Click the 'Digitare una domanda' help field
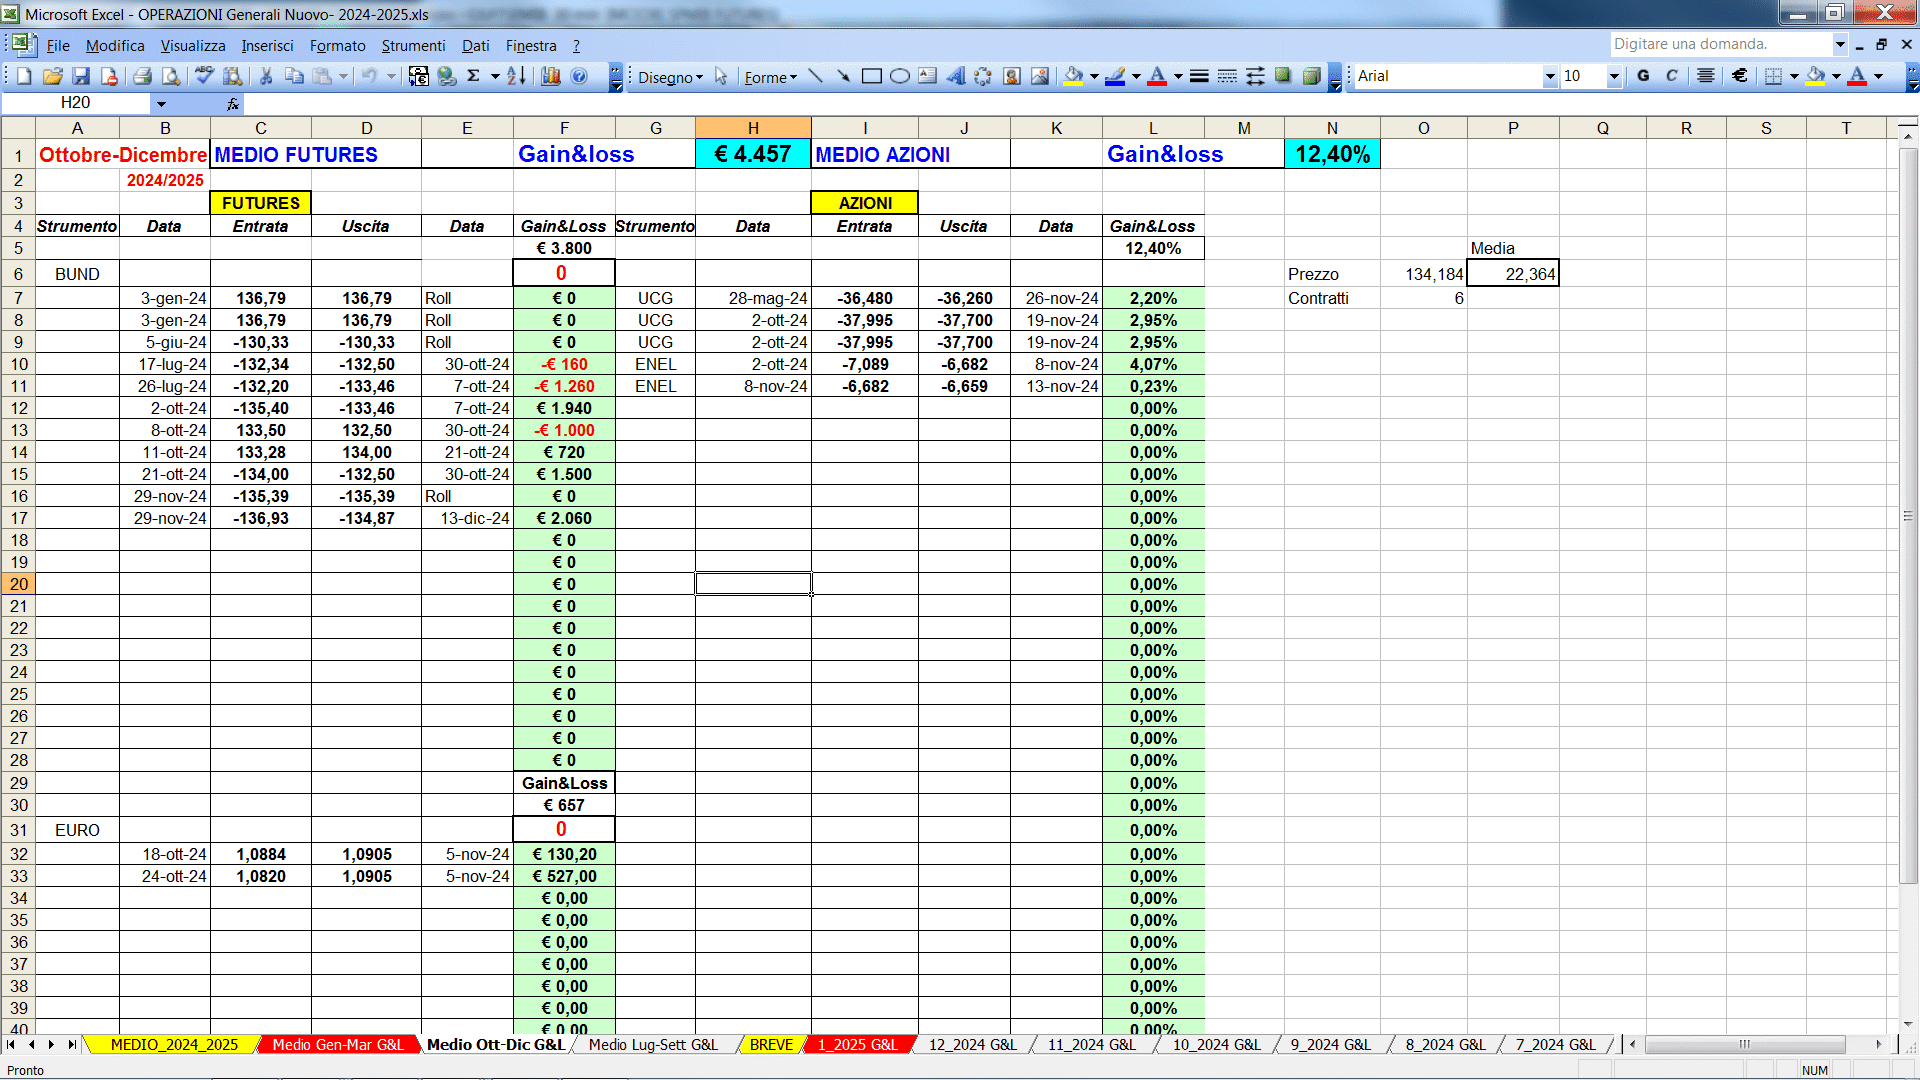The width and height of the screenshot is (1920, 1080). [x=1720, y=44]
